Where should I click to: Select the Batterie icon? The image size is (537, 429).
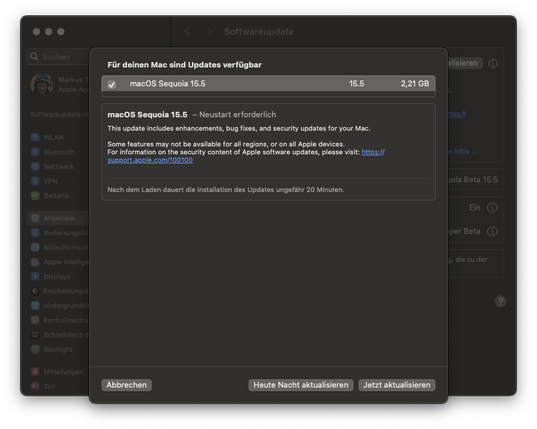(x=35, y=195)
